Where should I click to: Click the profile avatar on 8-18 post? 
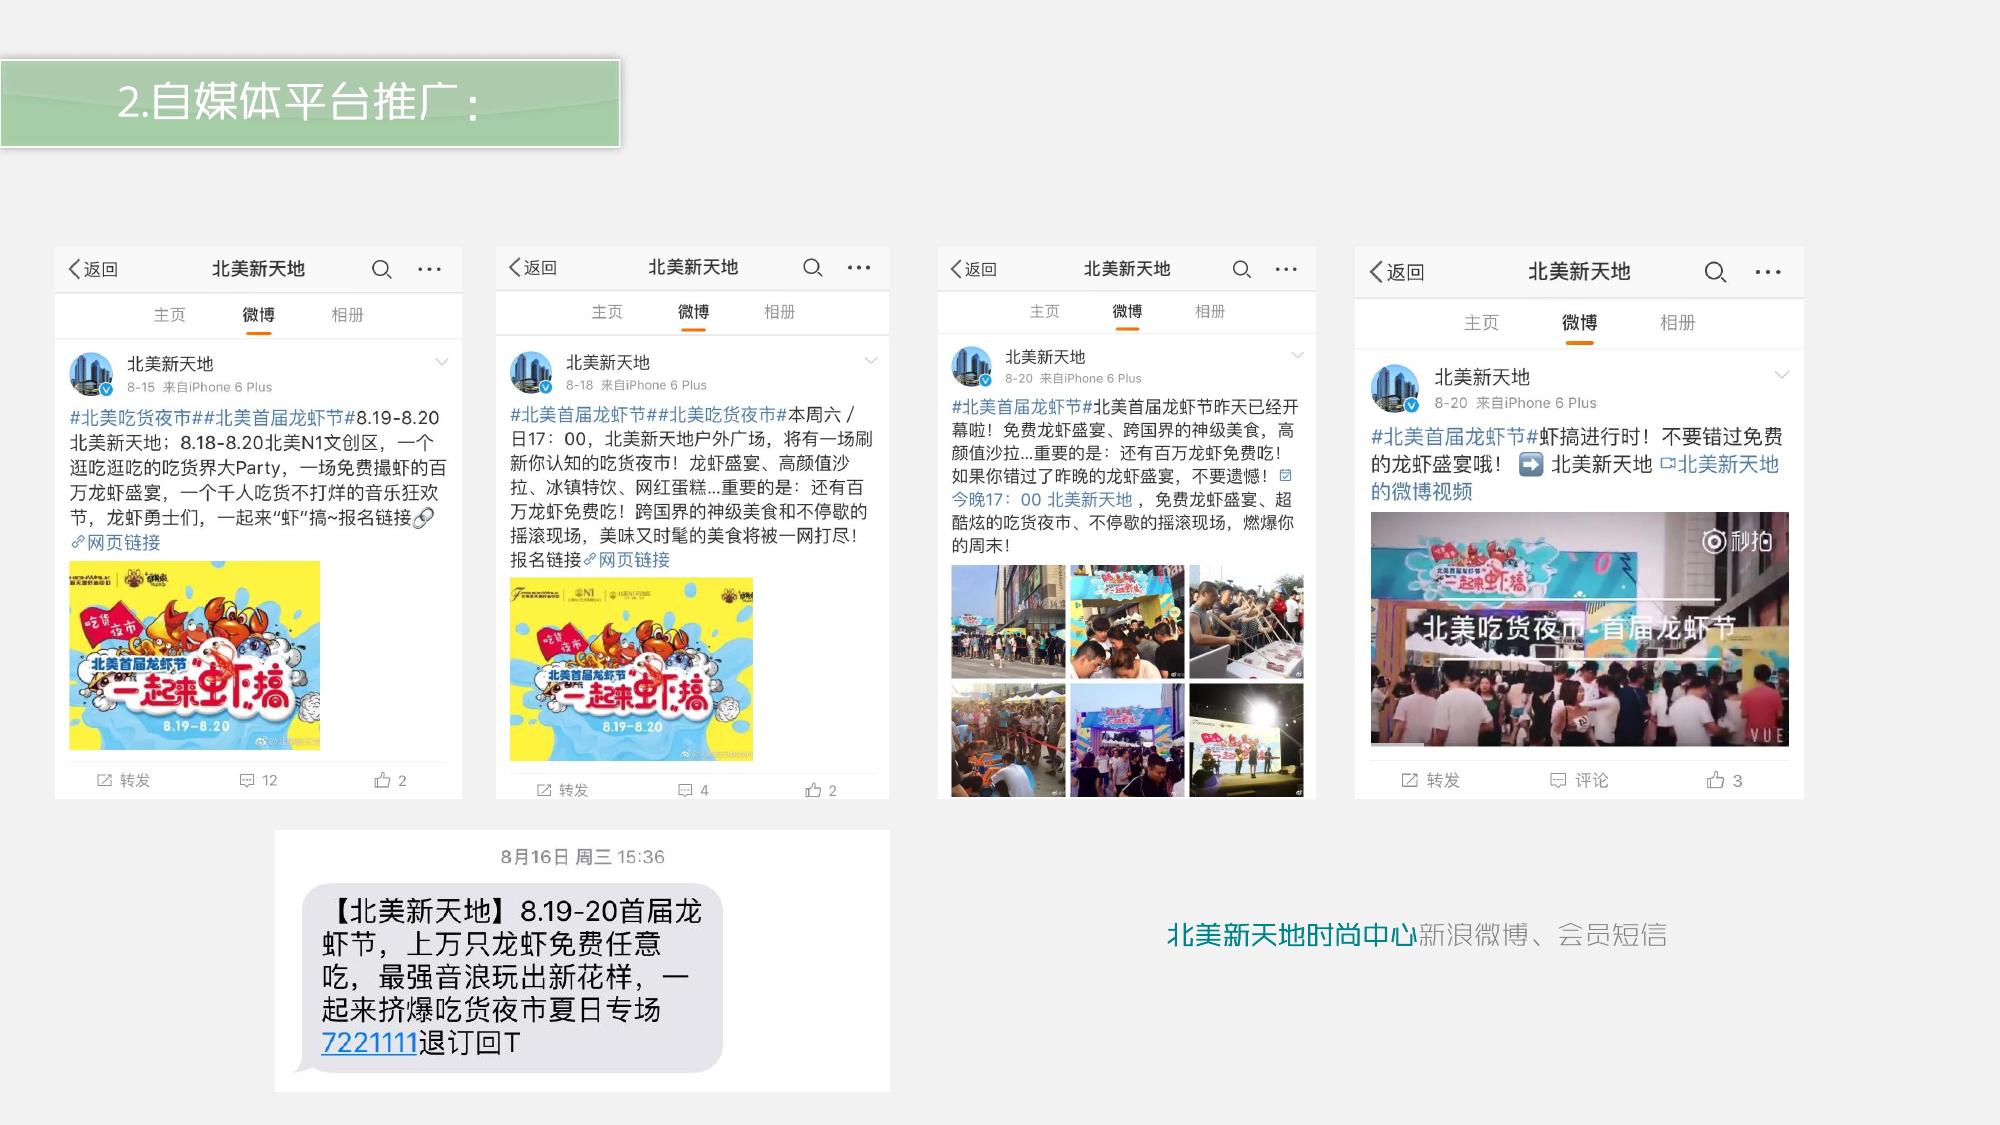click(531, 372)
